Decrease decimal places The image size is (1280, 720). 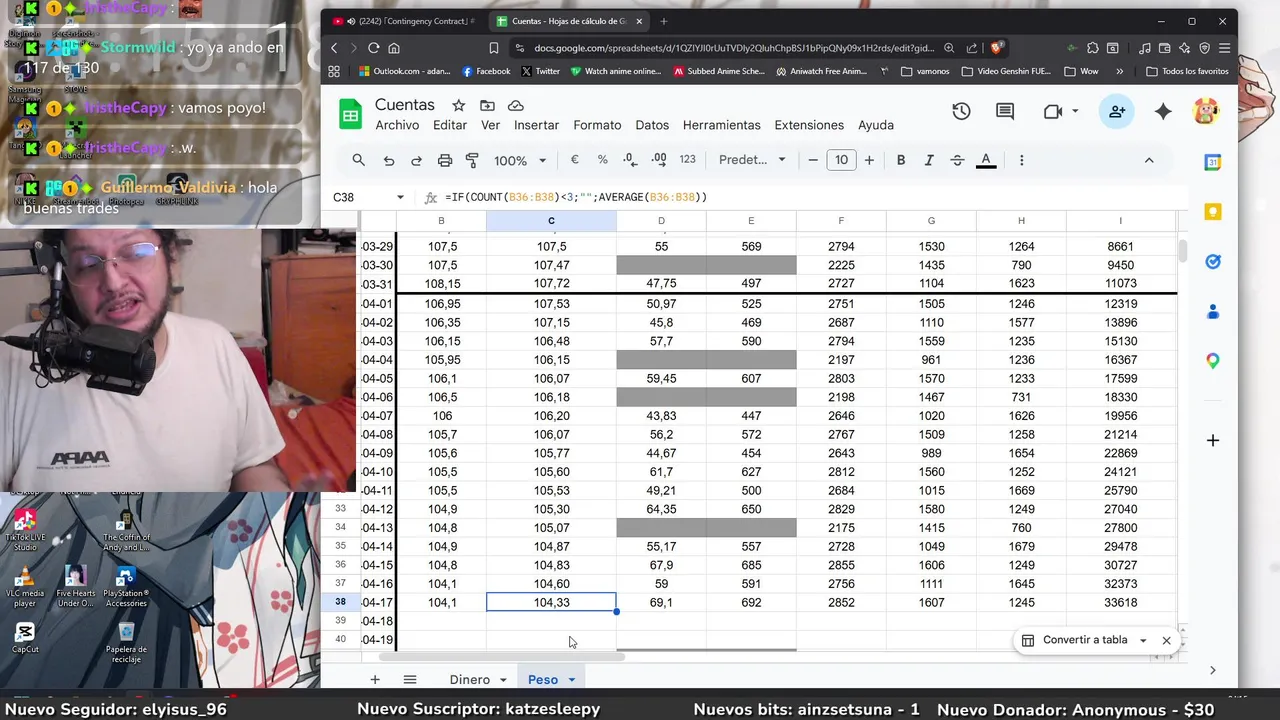tap(630, 160)
